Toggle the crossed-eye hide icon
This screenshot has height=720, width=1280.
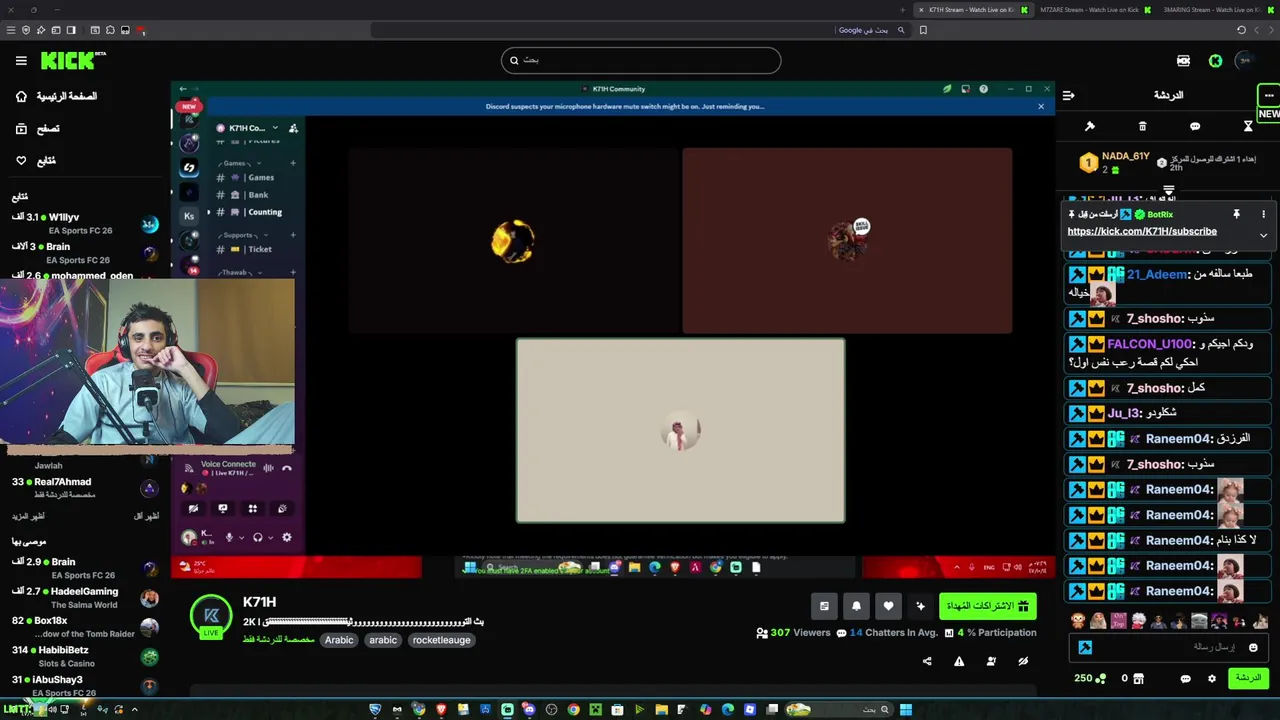click(x=1023, y=661)
